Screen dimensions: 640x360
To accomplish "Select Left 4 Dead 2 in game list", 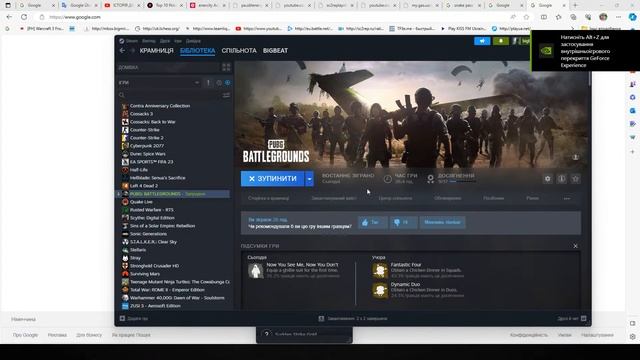I will tap(144, 186).
